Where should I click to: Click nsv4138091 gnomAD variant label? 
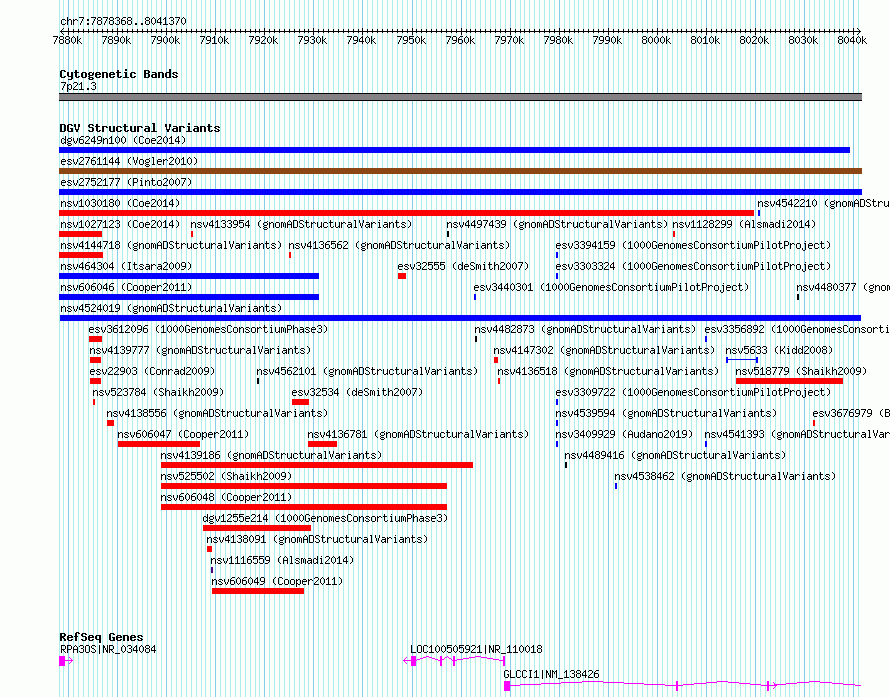[317, 539]
